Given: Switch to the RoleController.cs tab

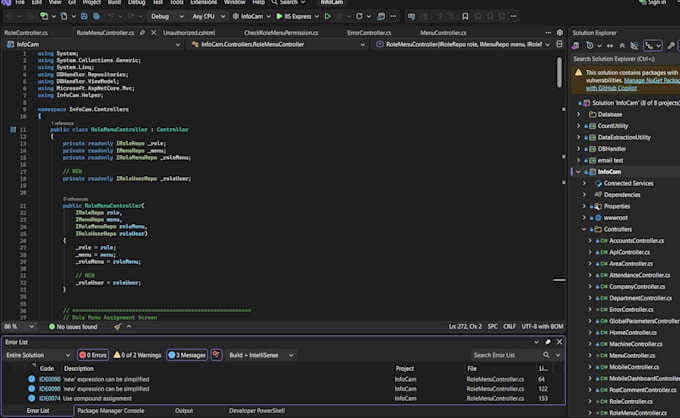Looking at the screenshot, I should click(26, 33).
